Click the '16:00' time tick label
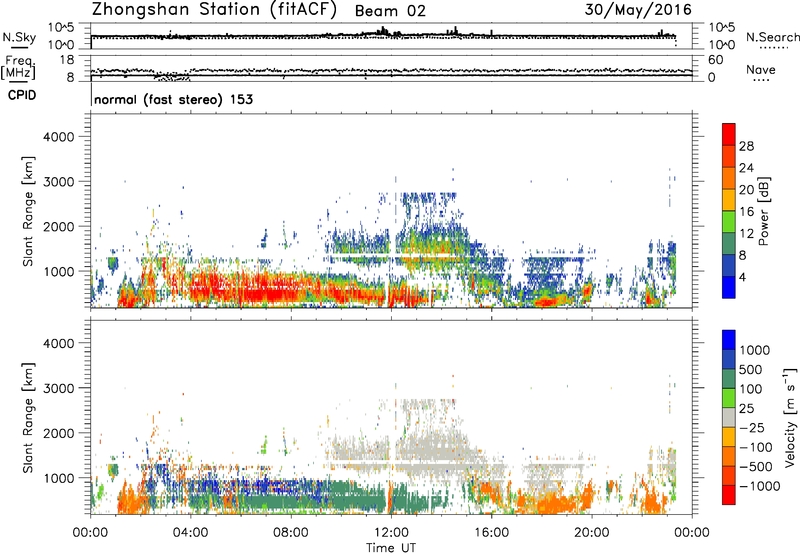This screenshot has width=800, height=554. (491, 533)
